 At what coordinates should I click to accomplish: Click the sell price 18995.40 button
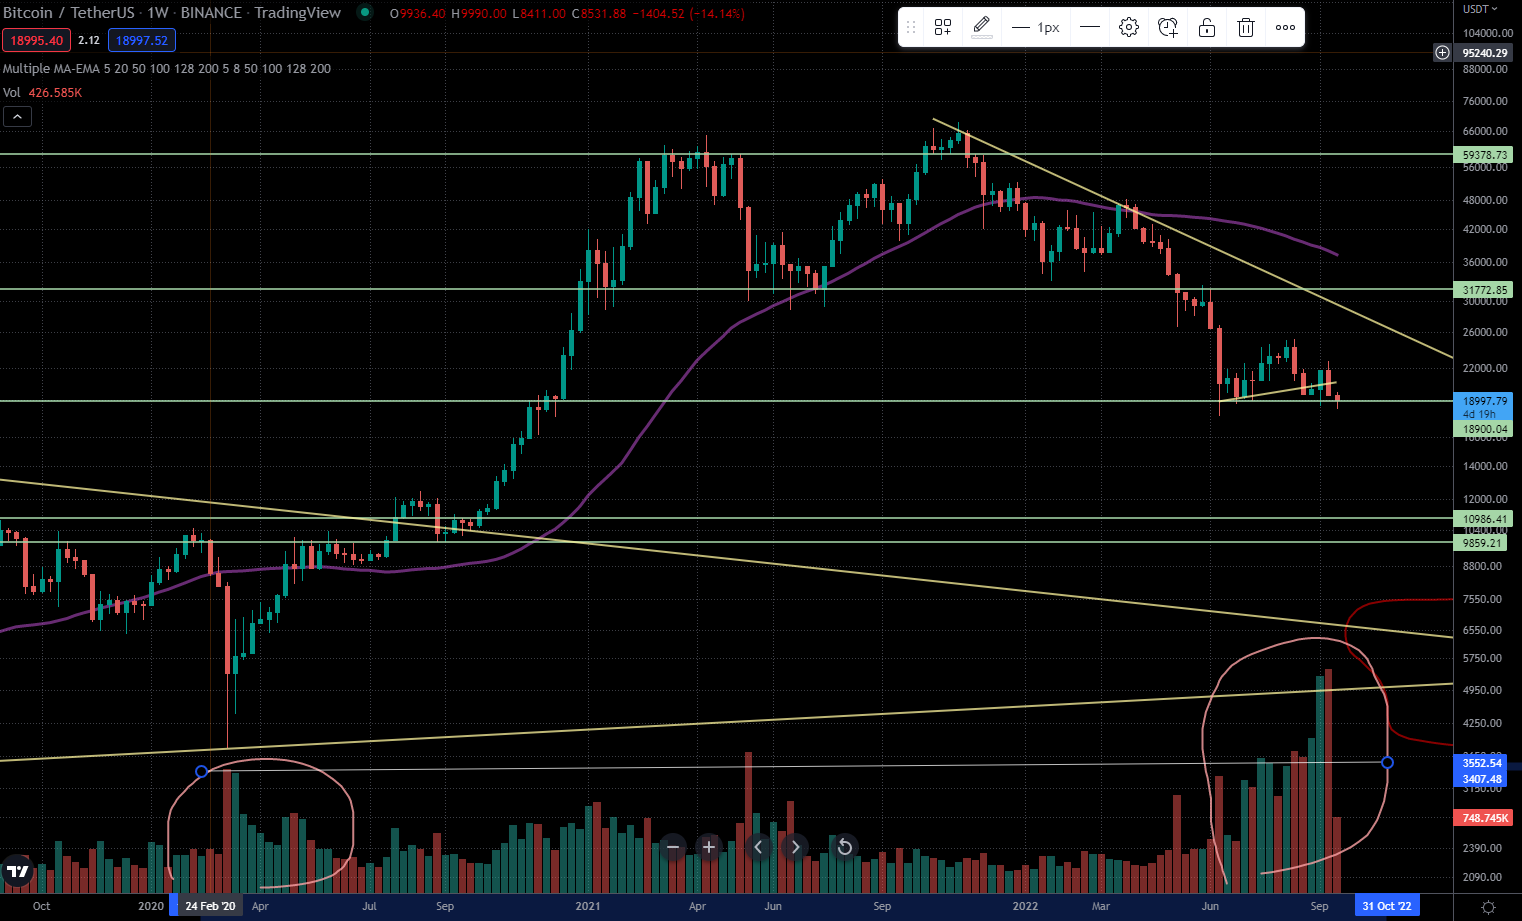click(x=36, y=40)
